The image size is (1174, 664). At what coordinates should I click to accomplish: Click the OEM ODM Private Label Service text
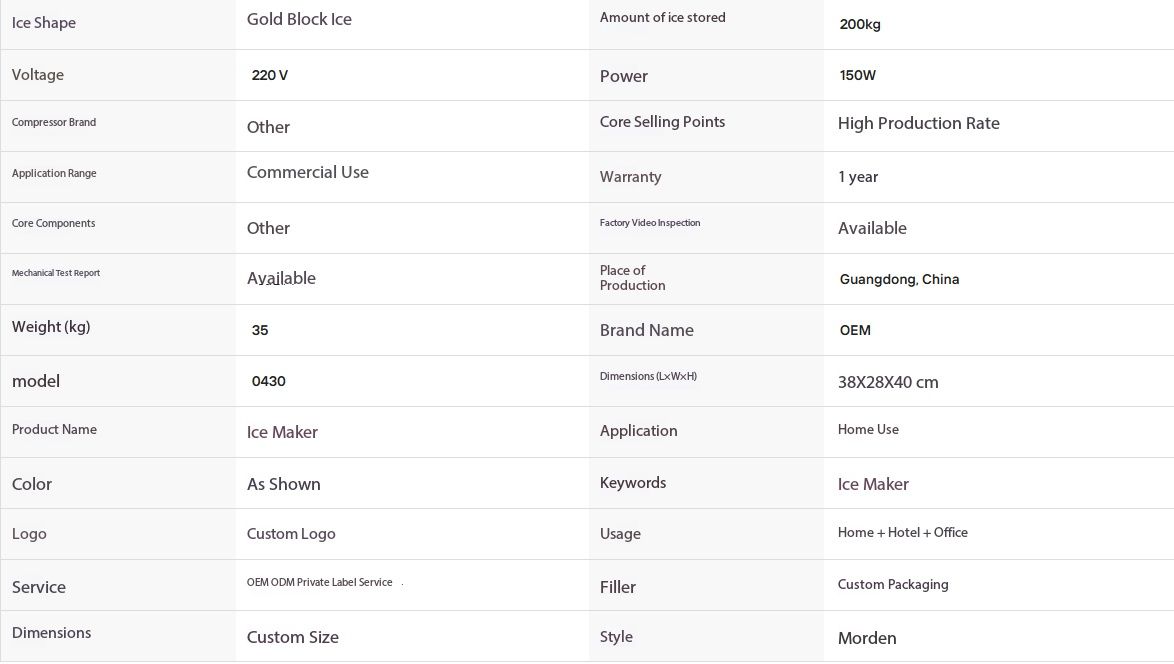pyautogui.click(x=320, y=582)
